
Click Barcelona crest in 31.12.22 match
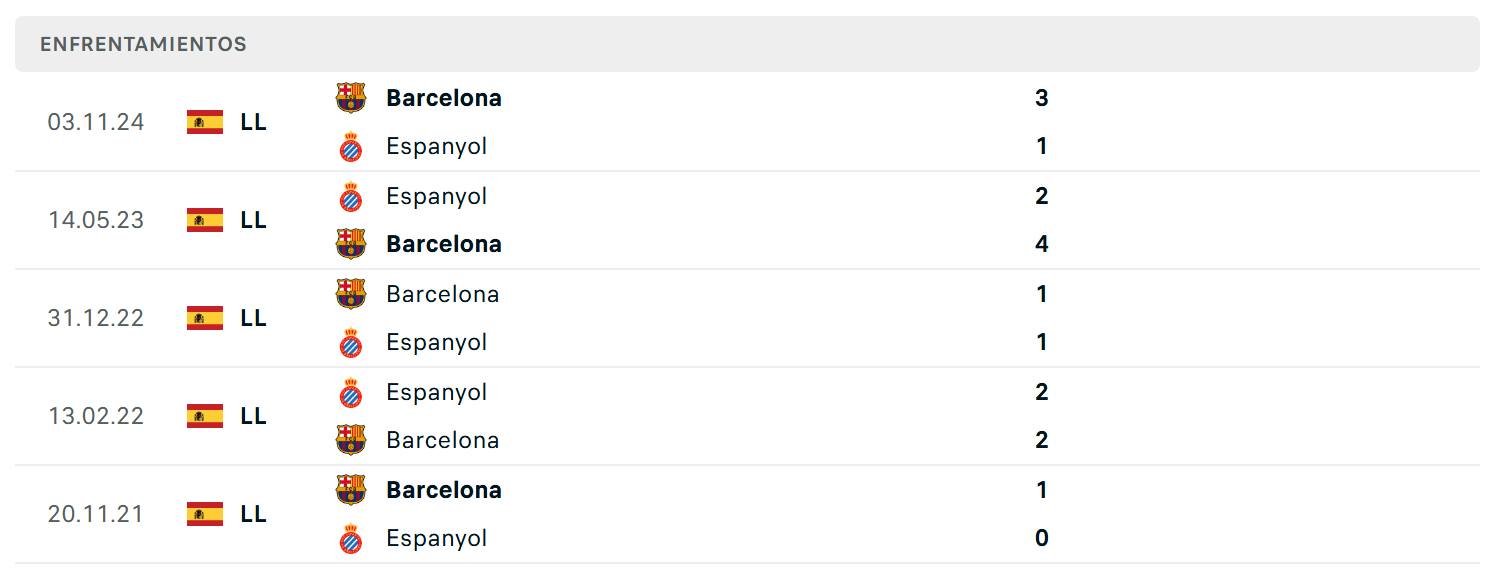pos(351,294)
